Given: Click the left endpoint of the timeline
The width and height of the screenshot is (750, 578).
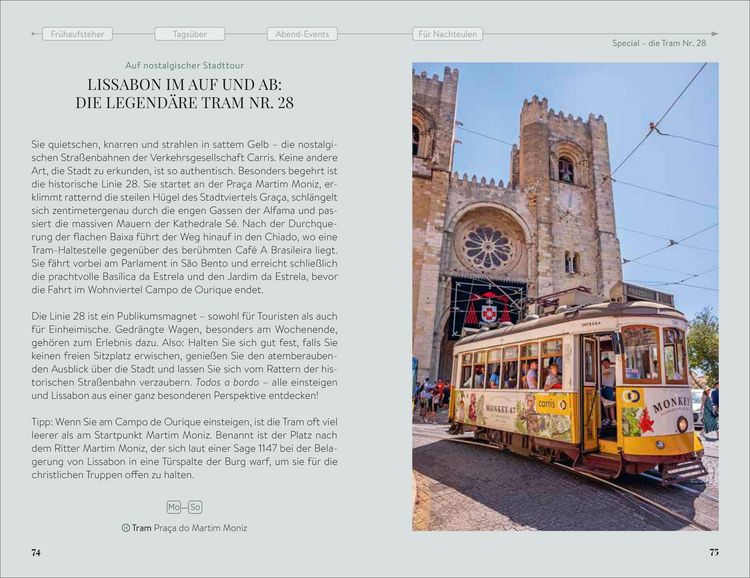Looking at the screenshot, I should click(x=33, y=34).
